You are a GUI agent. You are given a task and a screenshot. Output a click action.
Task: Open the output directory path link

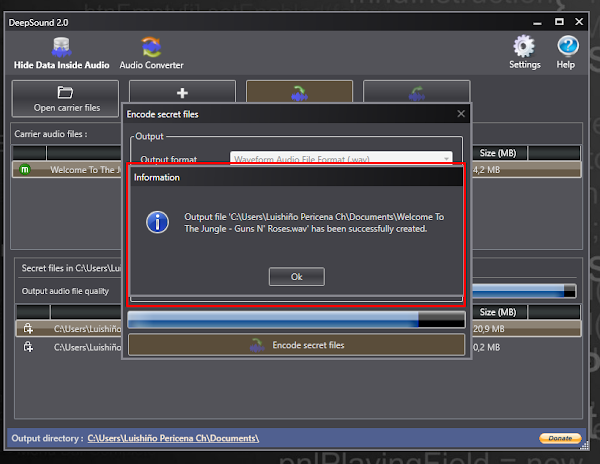173,438
